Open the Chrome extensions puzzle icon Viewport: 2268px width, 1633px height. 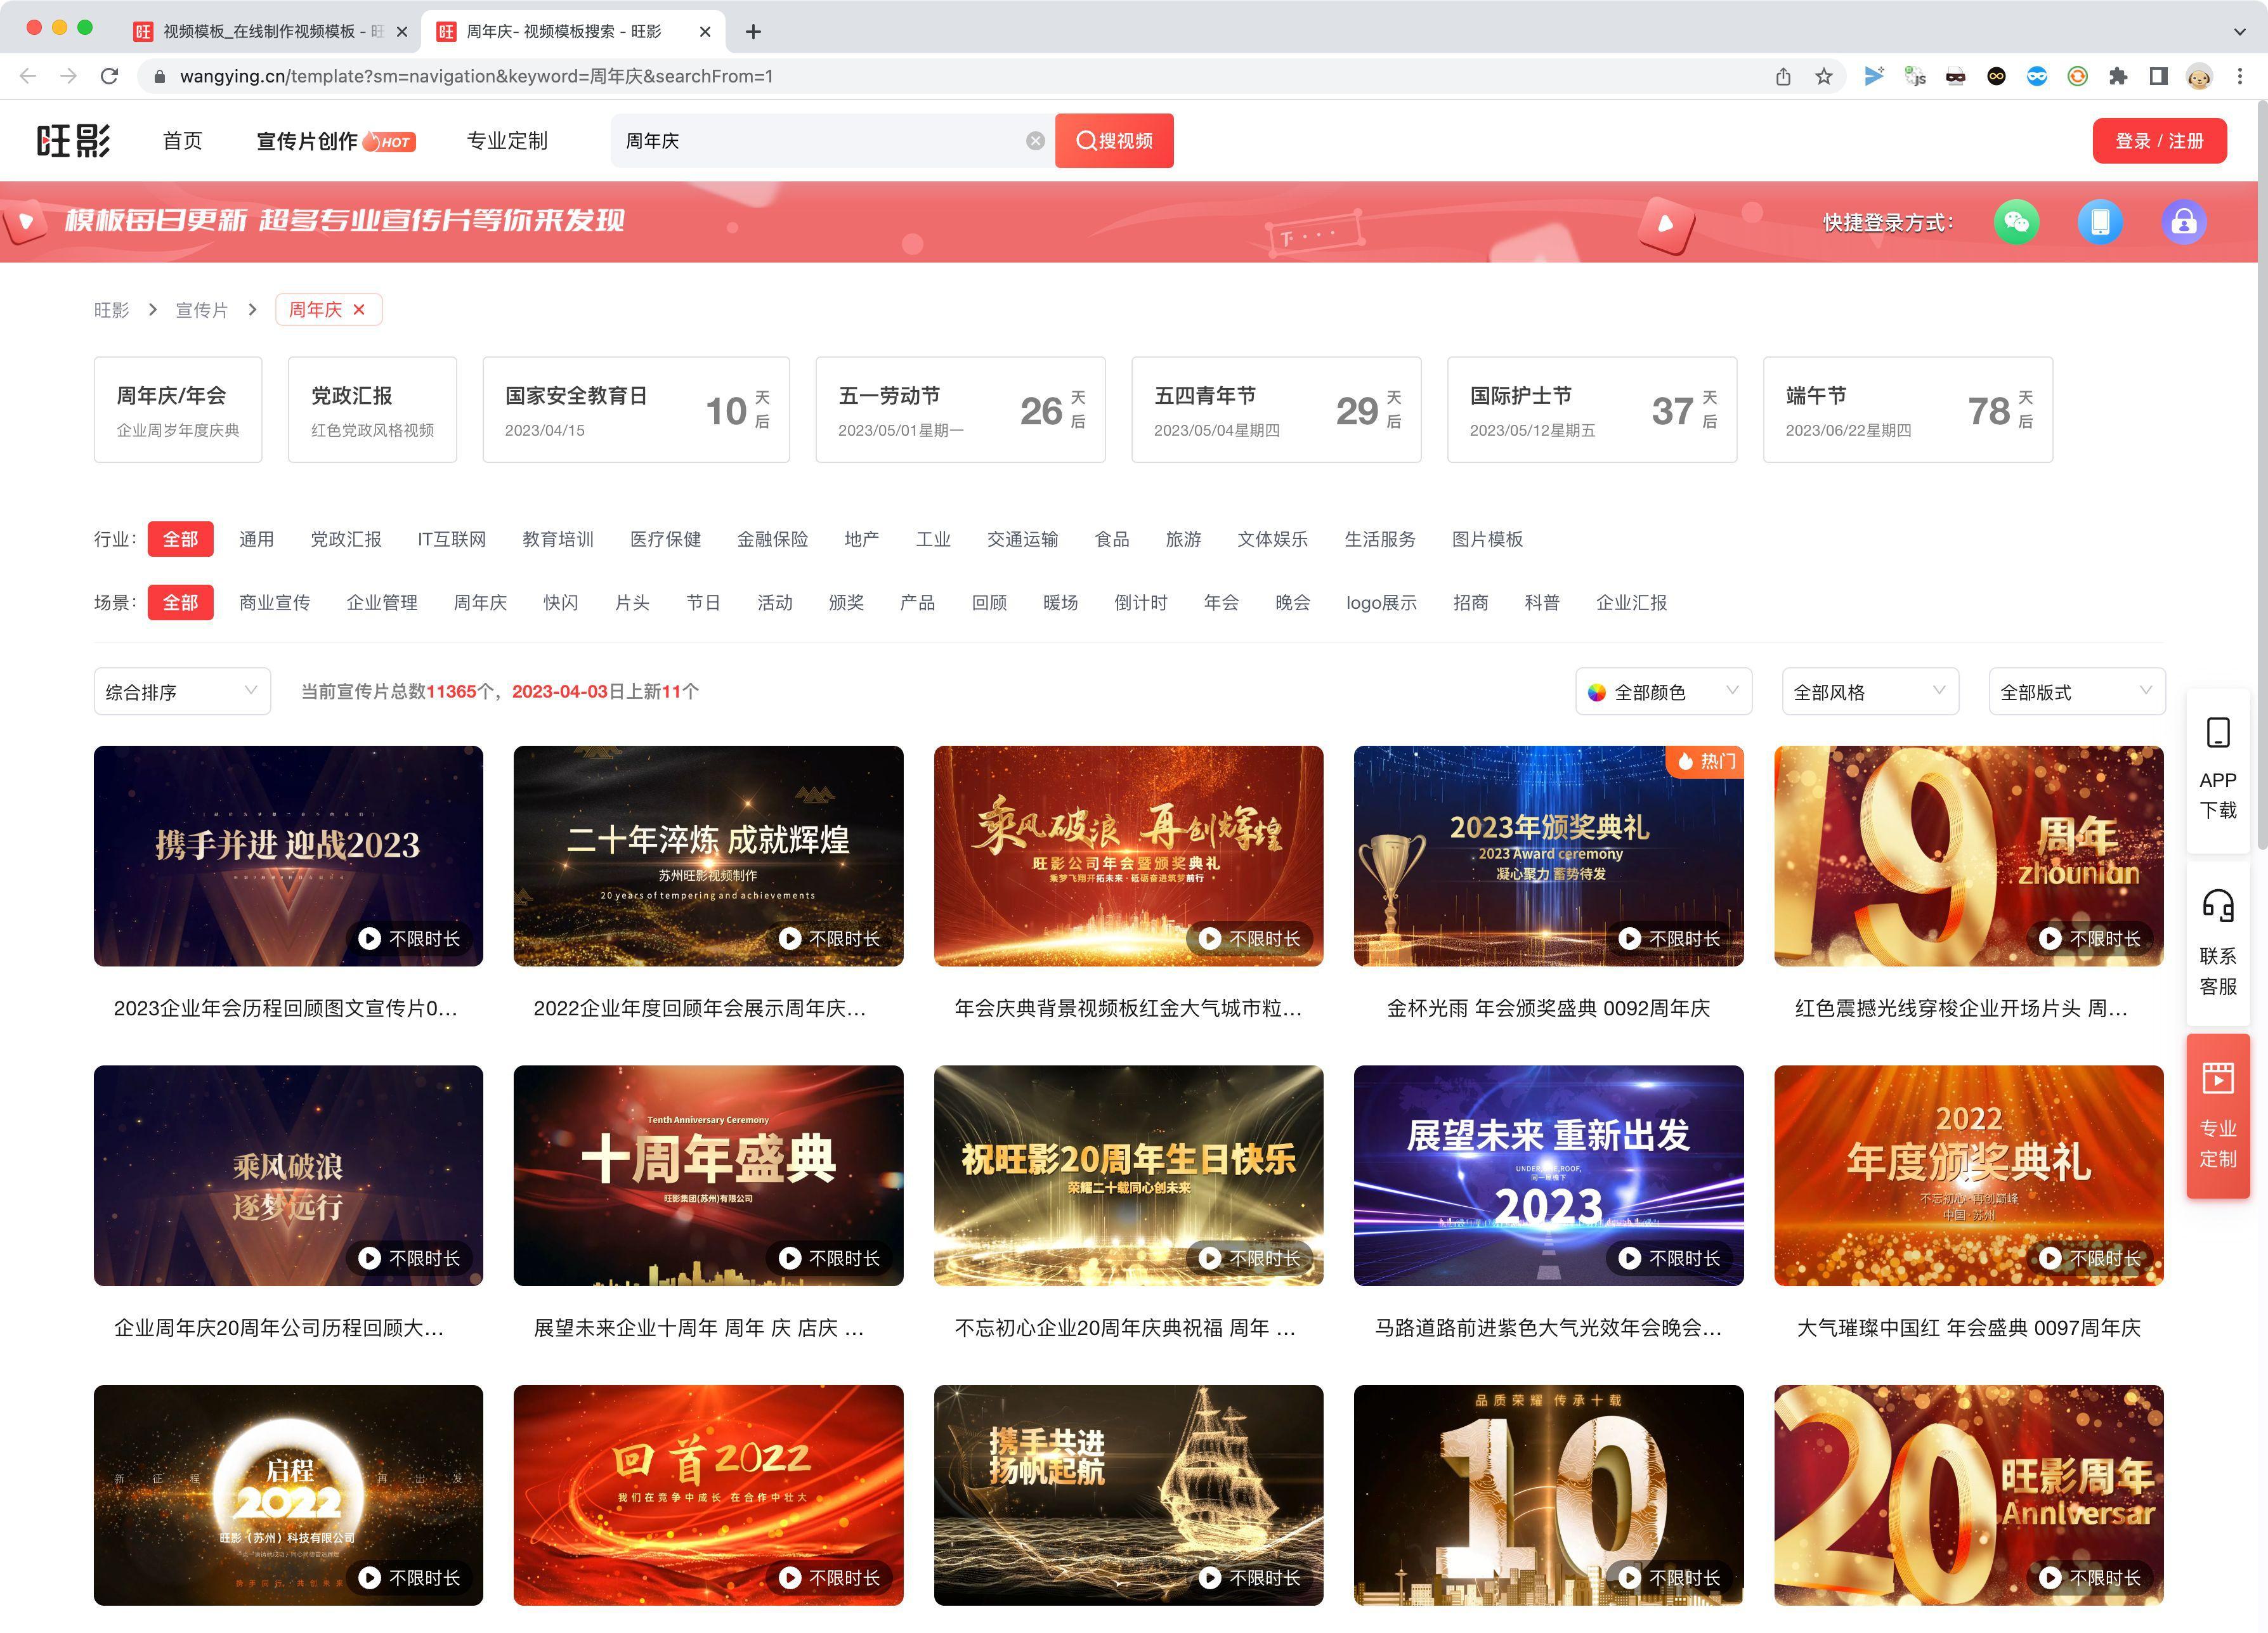2118,76
